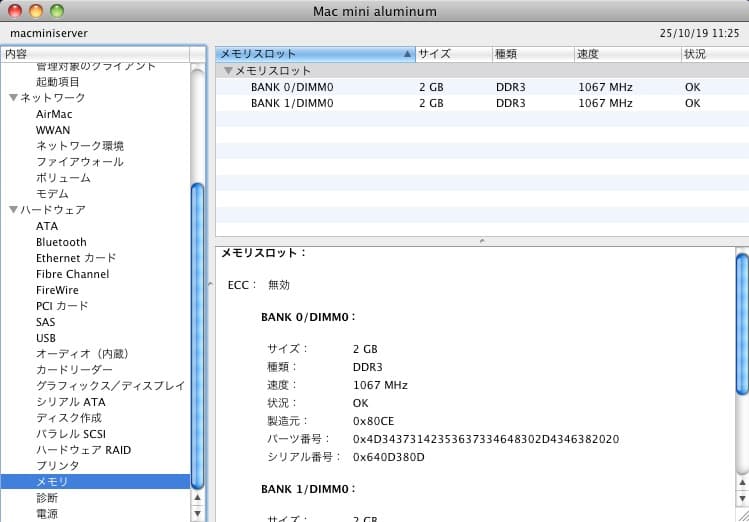Click sidebar scrollbar down arrow
The height and width of the screenshot is (522, 749).
197,513
